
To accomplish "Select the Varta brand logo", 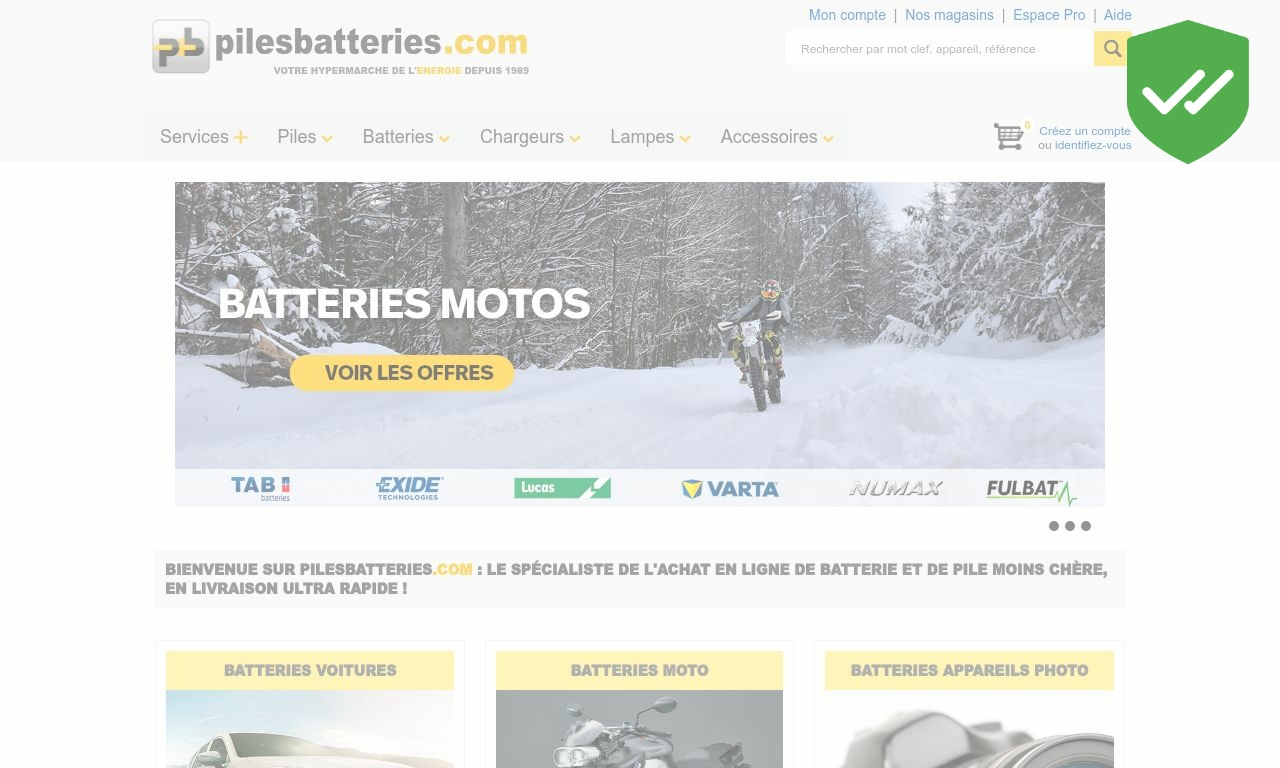I will (x=730, y=489).
